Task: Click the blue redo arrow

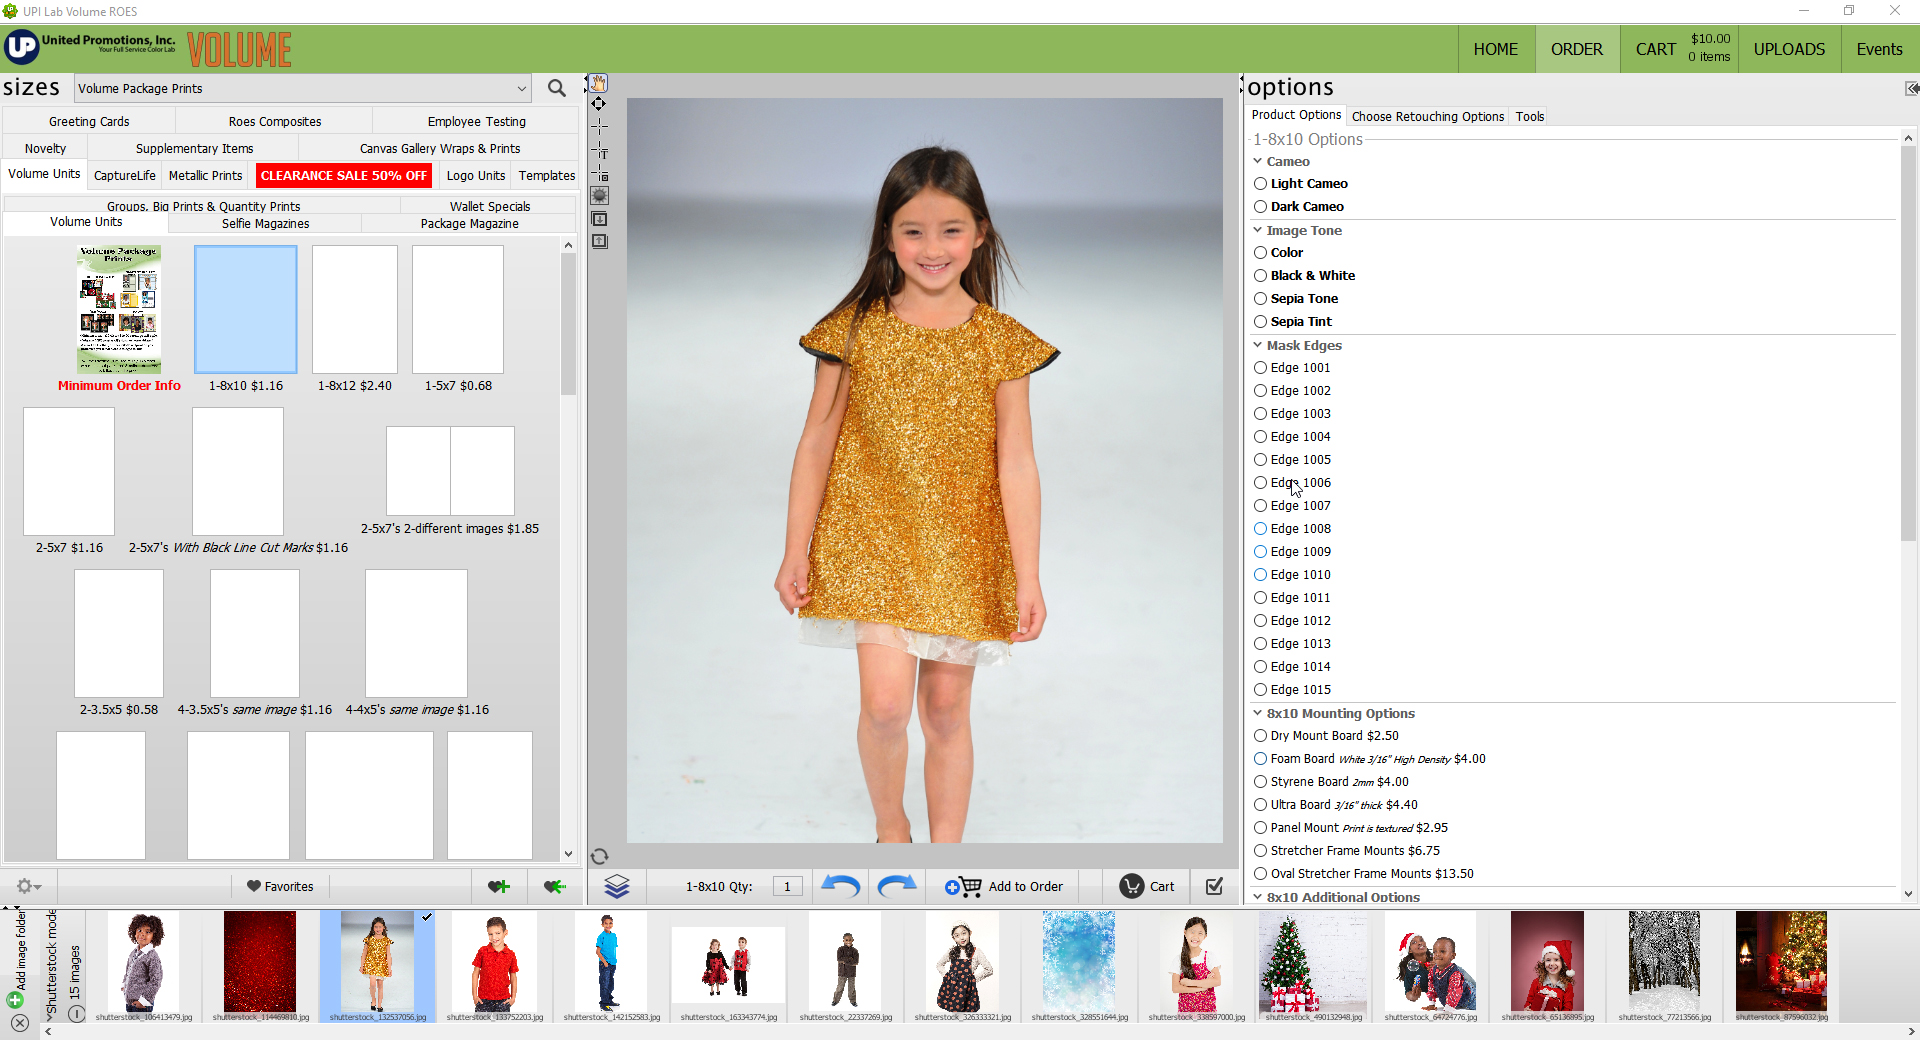Action: point(896,886)
